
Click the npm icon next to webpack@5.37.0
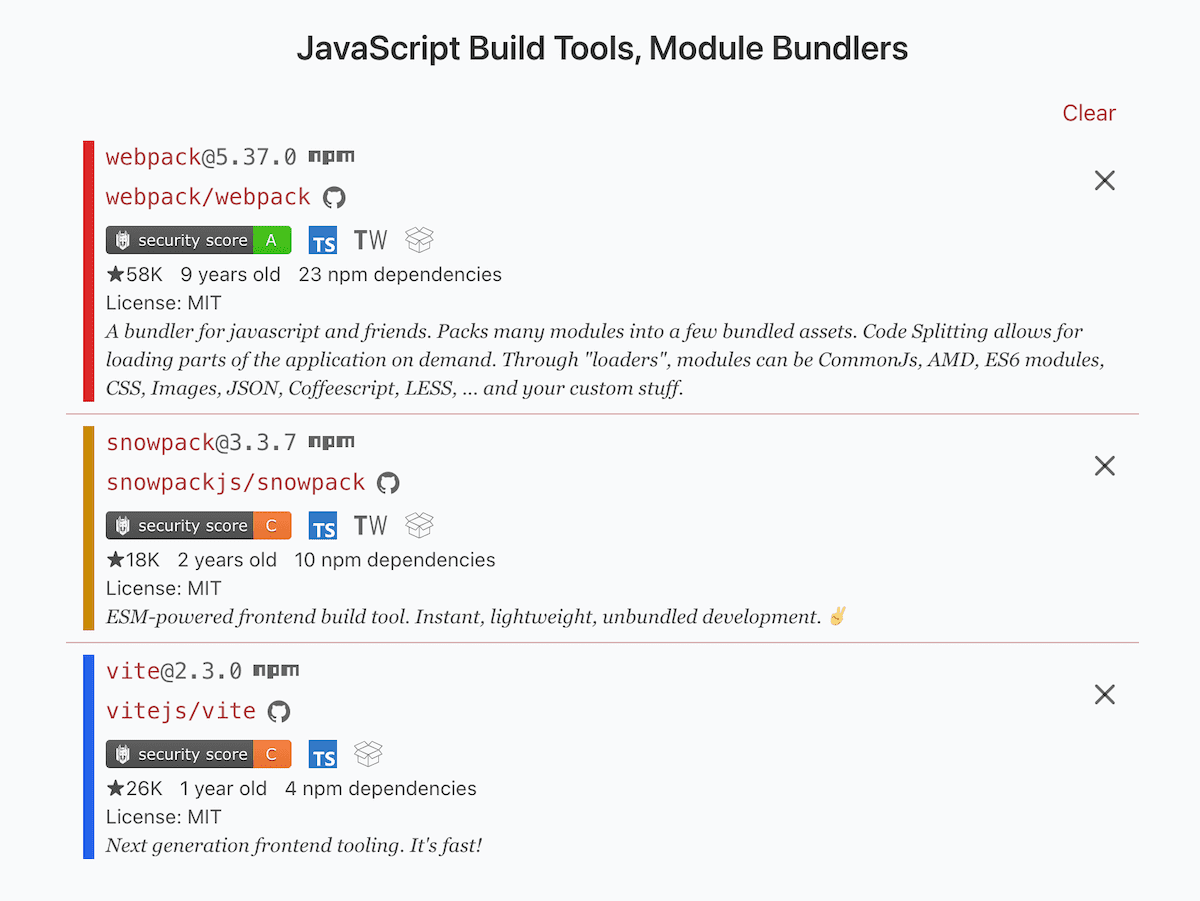(x=331, y=157)
